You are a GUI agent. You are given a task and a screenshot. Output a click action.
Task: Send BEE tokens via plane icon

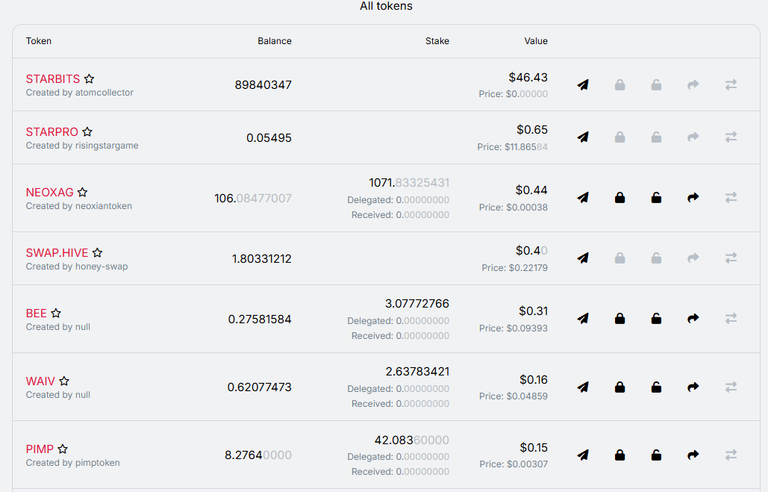pyautogui.click(x=582, y=319)
